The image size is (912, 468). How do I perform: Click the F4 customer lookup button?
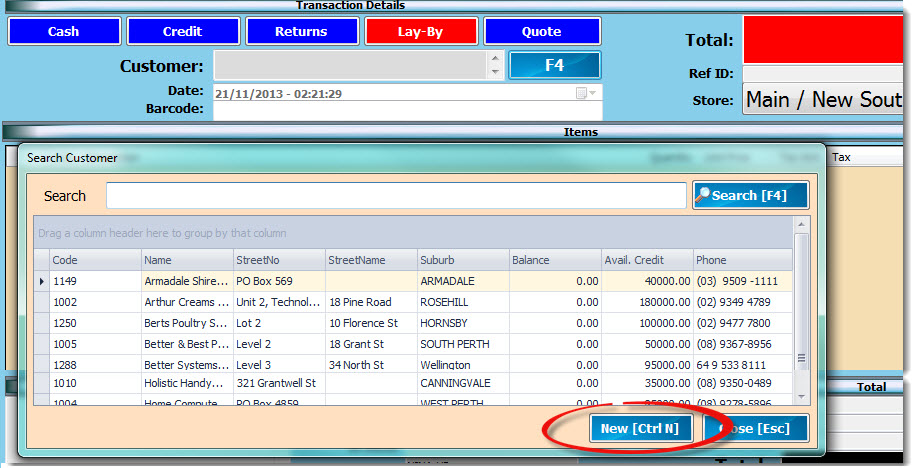tap(554, 65)
